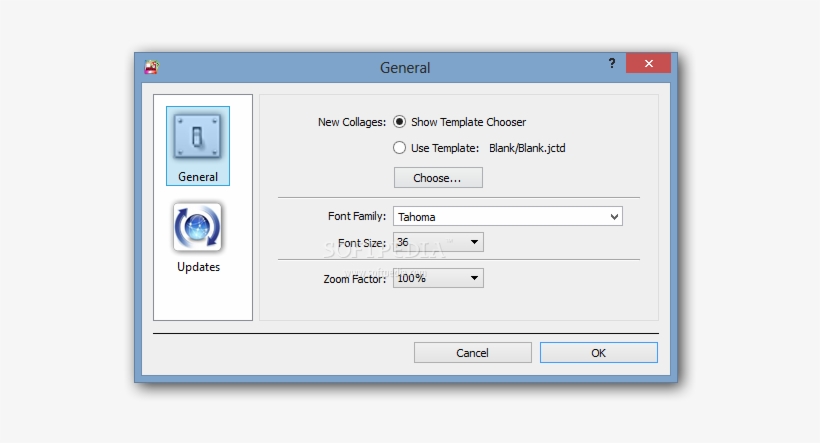Click the question mark help icon
The height and width of the screenshot is (443, 820).
[612, 64]
